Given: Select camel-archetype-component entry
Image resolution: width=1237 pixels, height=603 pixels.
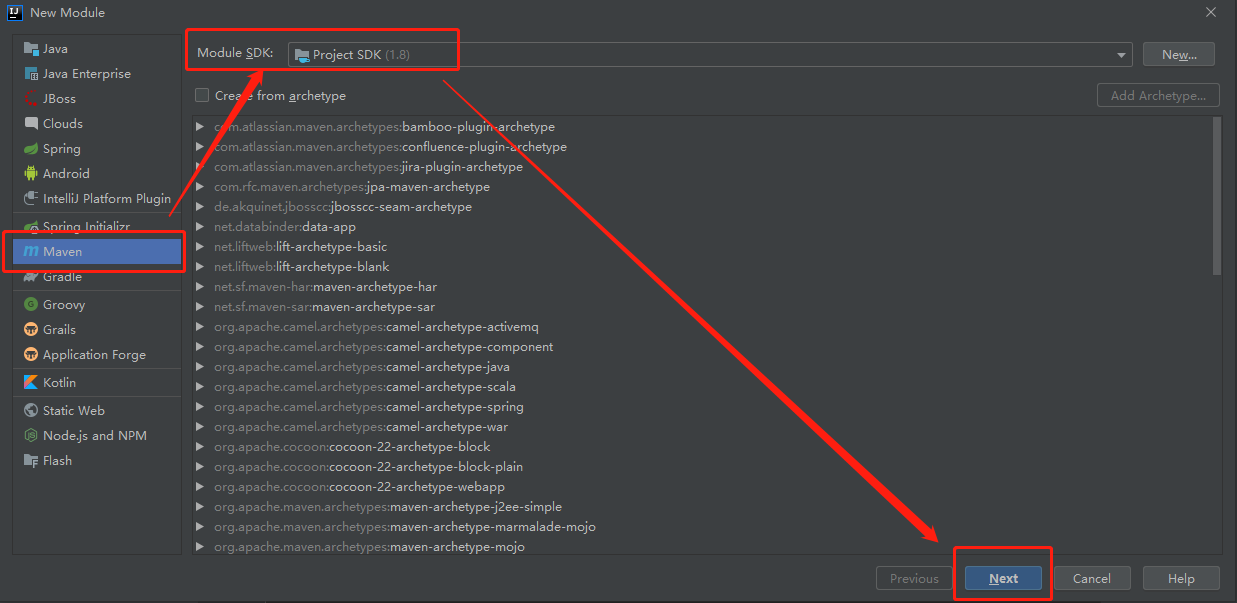Looking at the screenshot, I should pos(383,347).
